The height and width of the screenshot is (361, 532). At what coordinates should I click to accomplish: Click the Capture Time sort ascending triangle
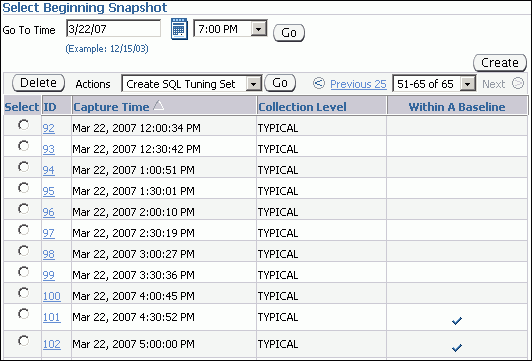158,106
